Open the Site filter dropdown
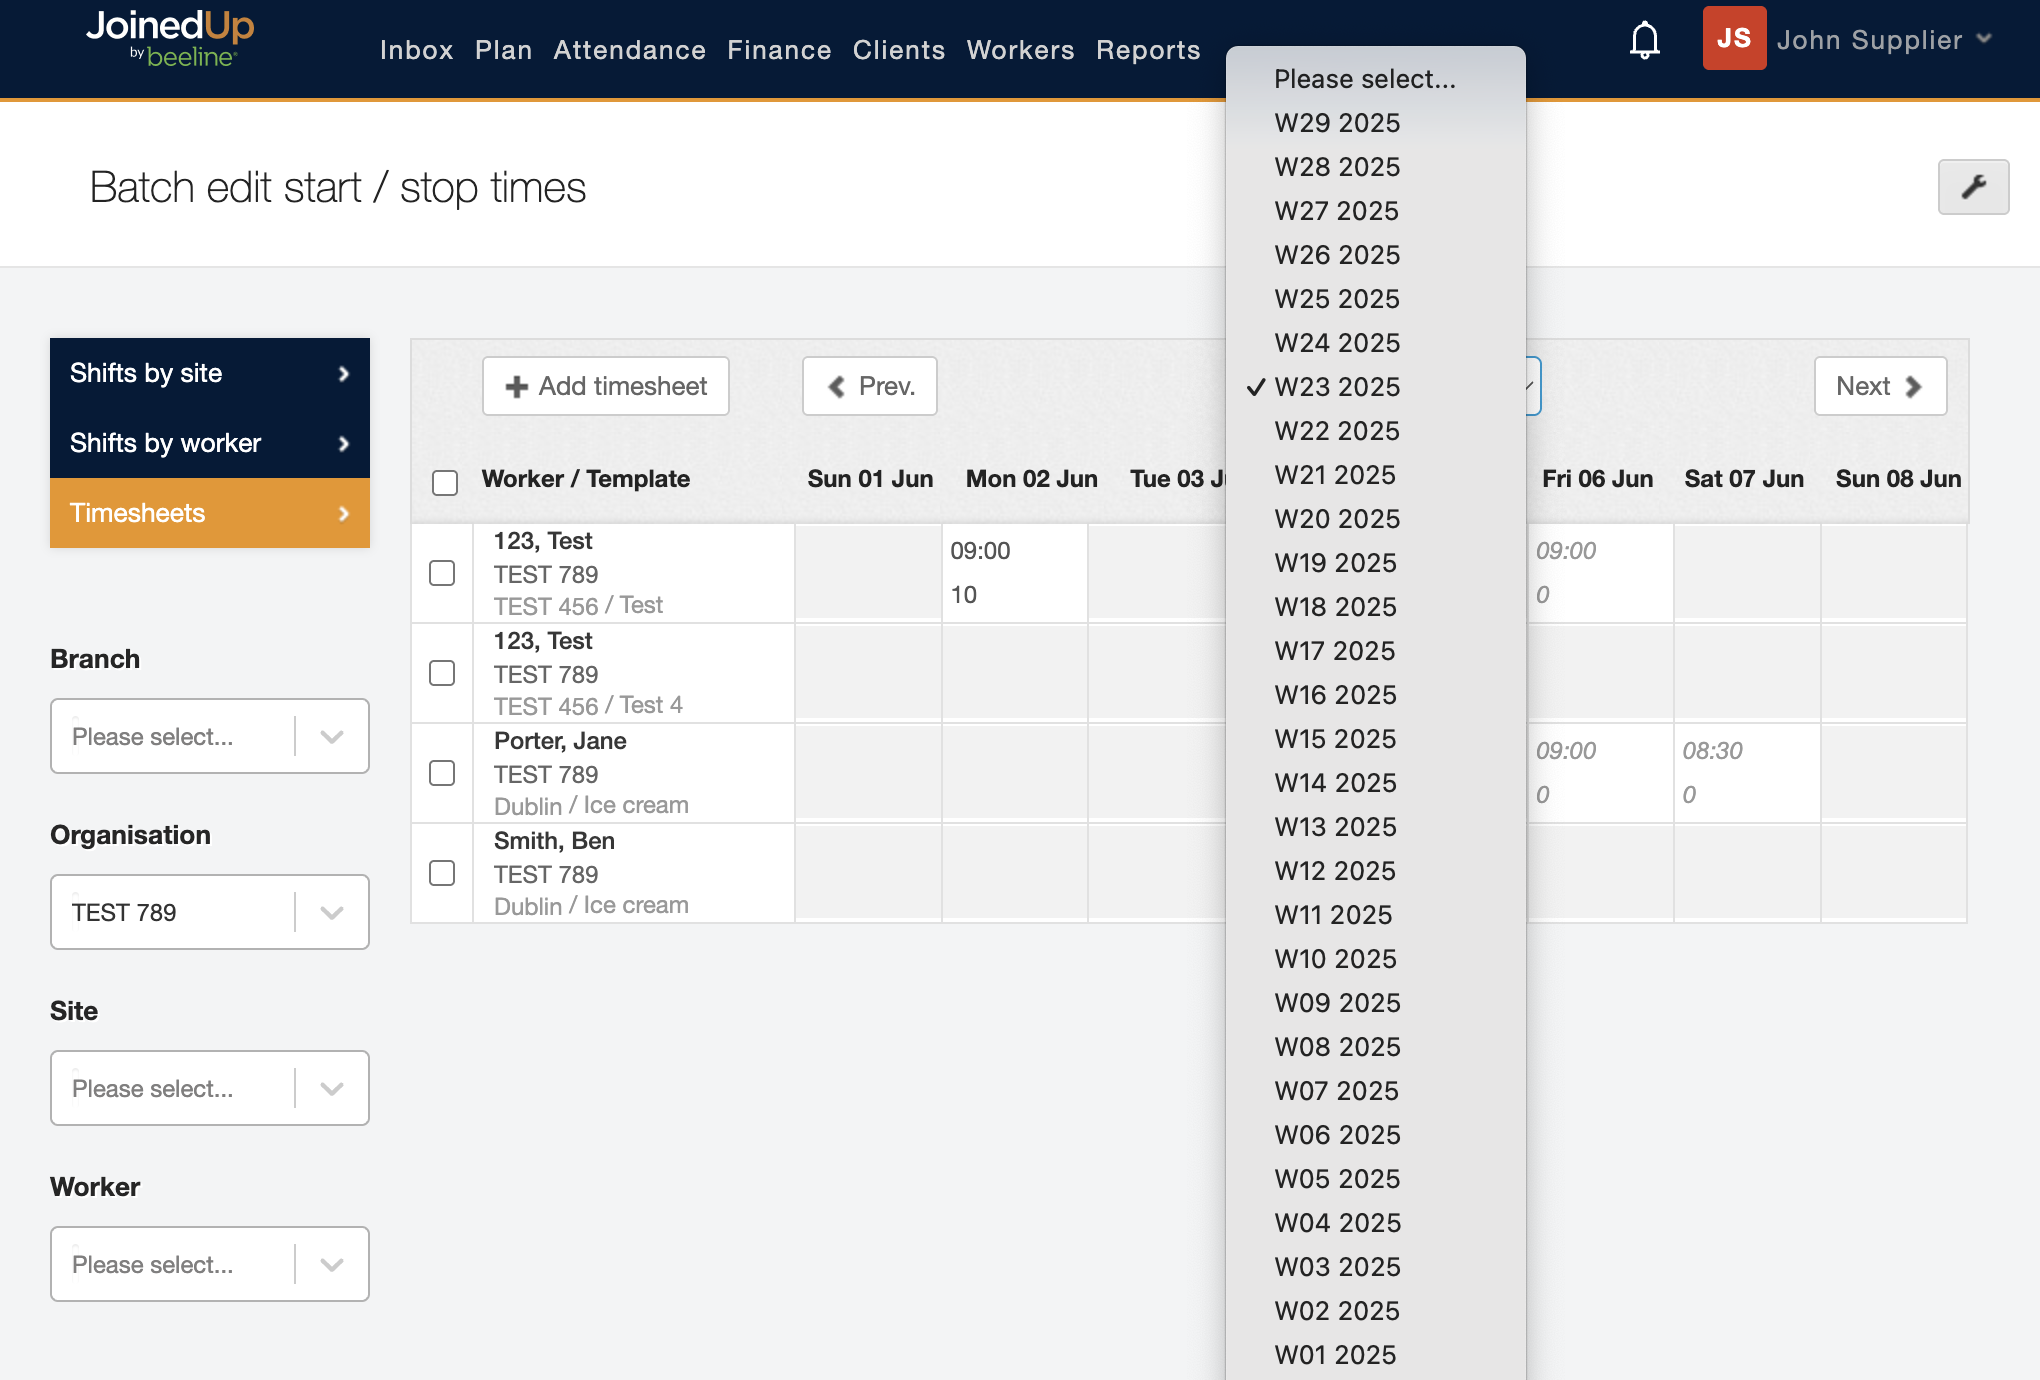This screenshot has height=1380, width=2040. pos(210,1088)
